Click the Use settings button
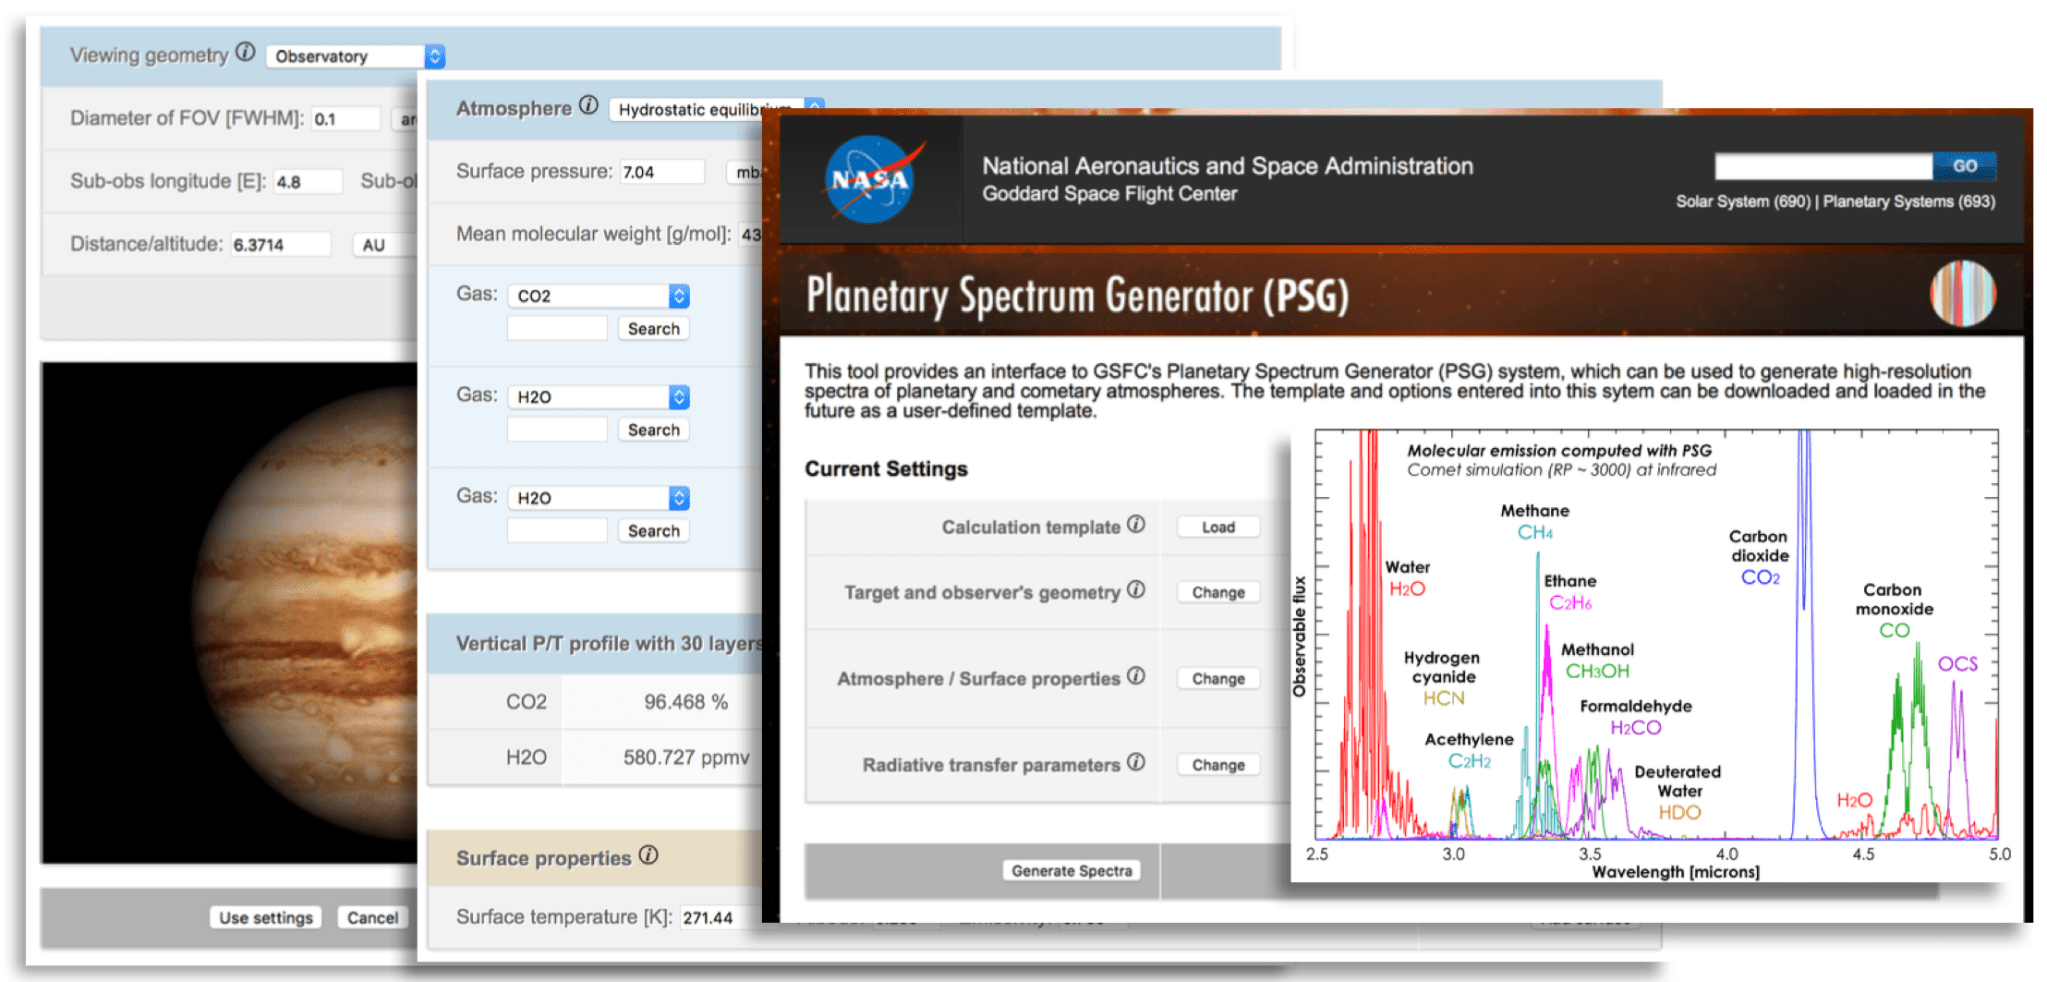 [x=266, y=918]
